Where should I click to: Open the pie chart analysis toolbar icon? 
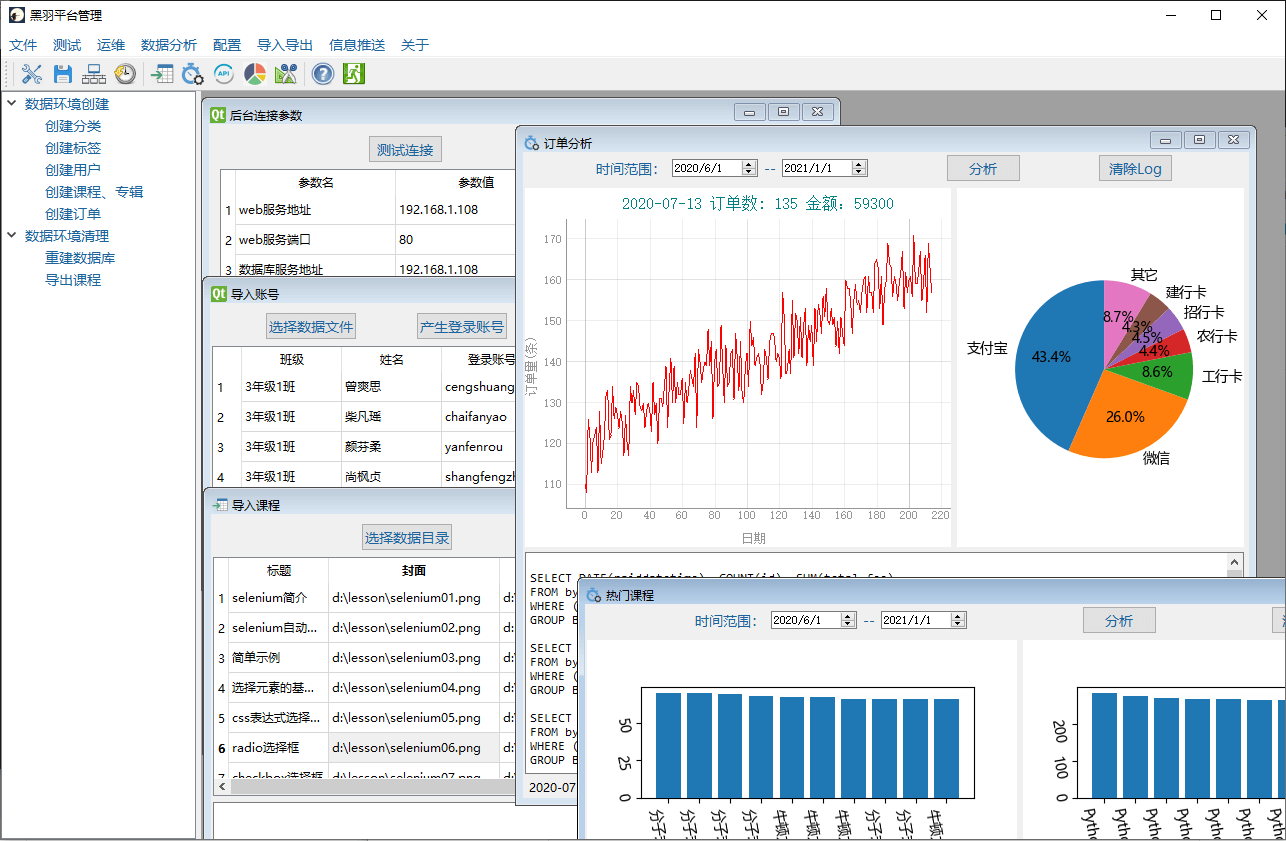point(255,73)
